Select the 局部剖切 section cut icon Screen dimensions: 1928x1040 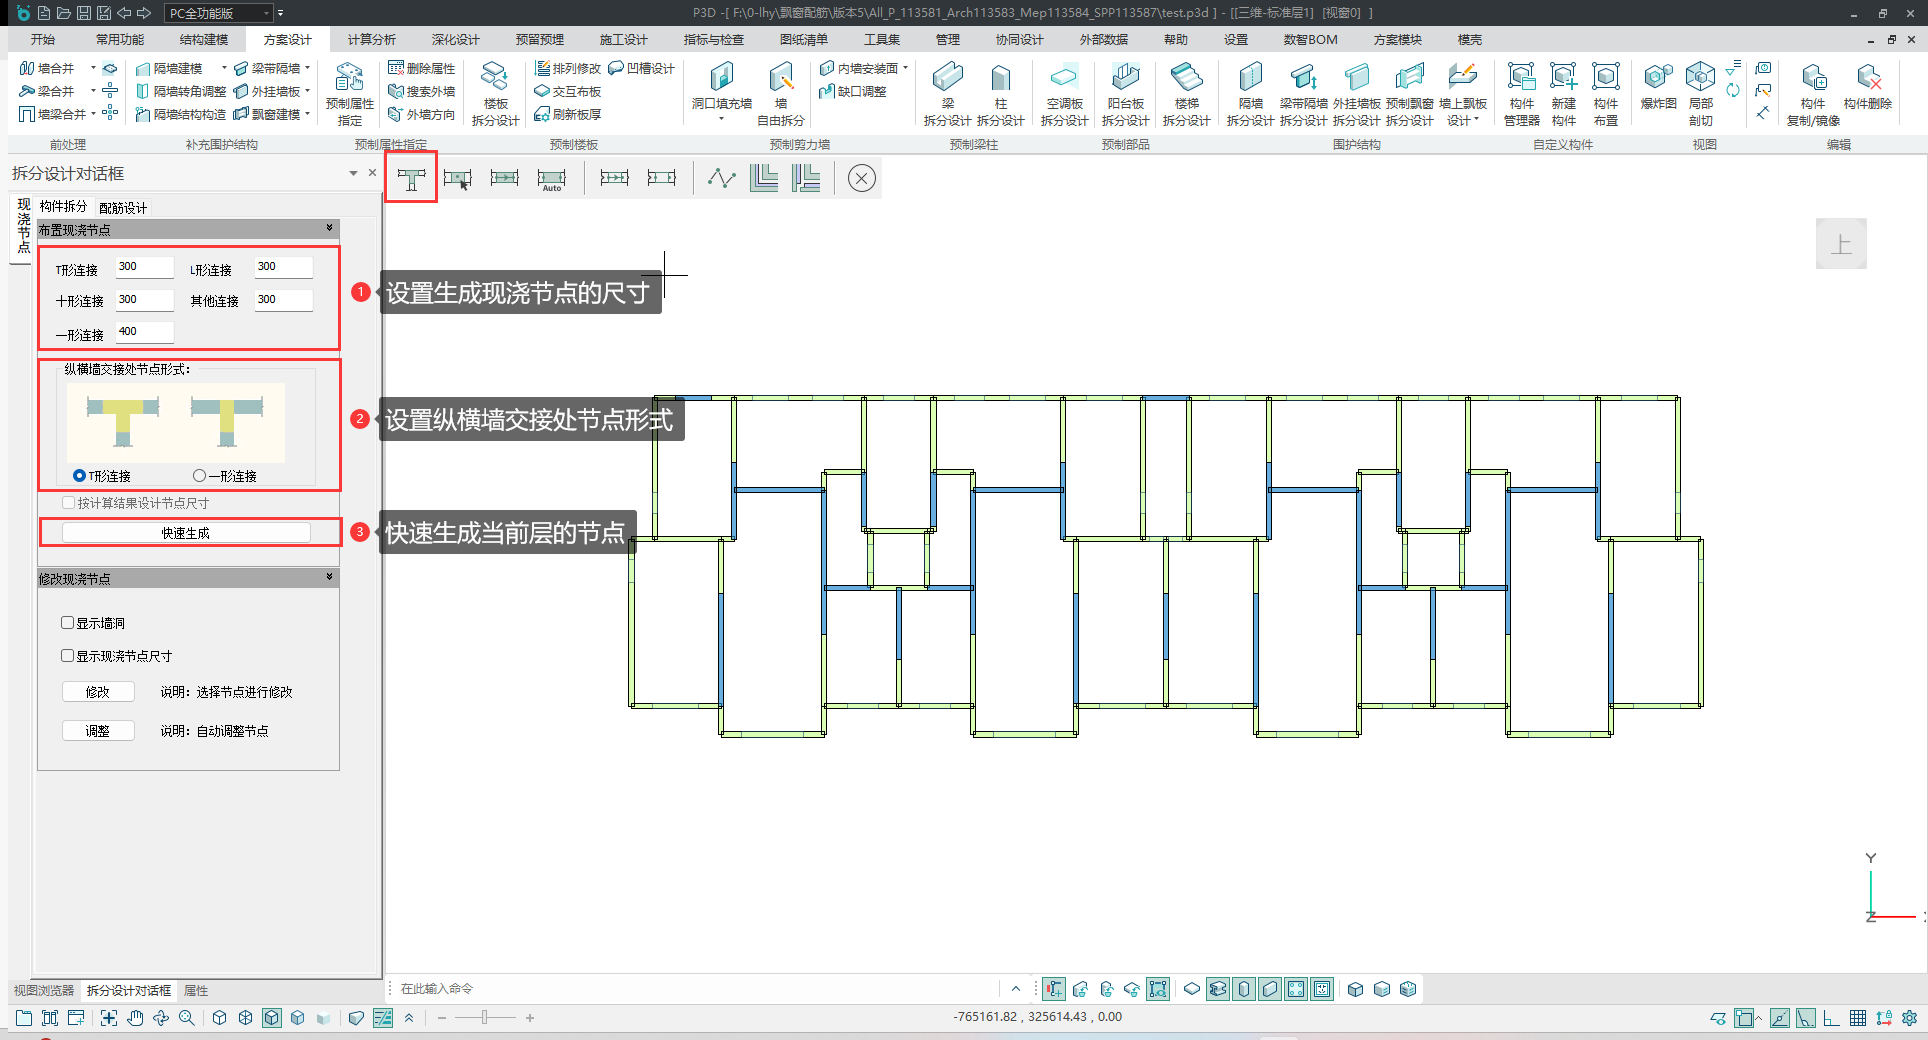[x=1700, y=80]
